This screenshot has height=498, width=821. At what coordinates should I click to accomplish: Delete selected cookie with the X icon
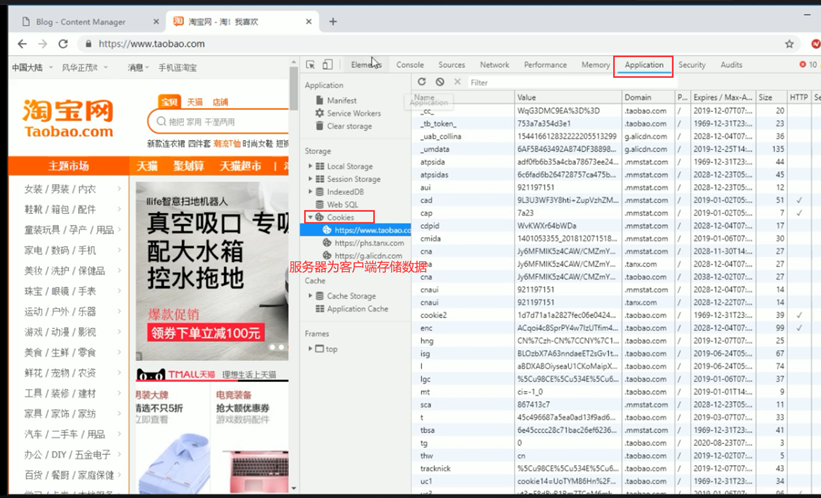(x=458, y=82)
